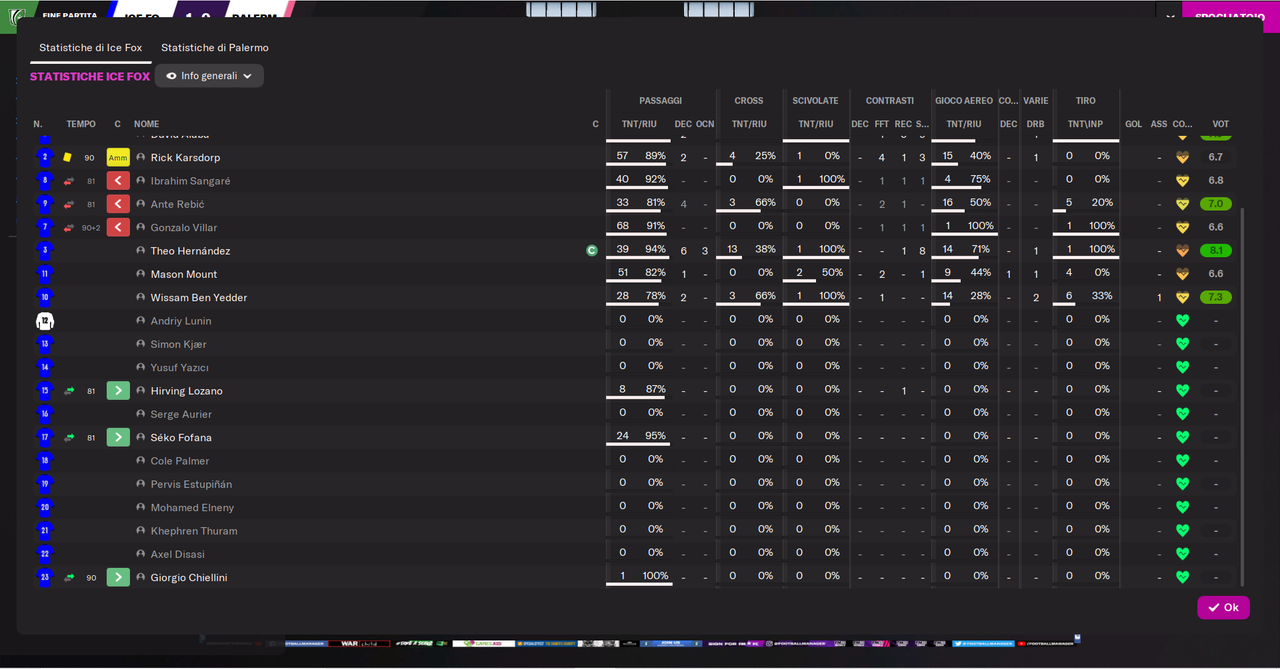1280x669 pixels.
Task: Click shirt number icon for Mason Mount
Action: tap(44, 274)
